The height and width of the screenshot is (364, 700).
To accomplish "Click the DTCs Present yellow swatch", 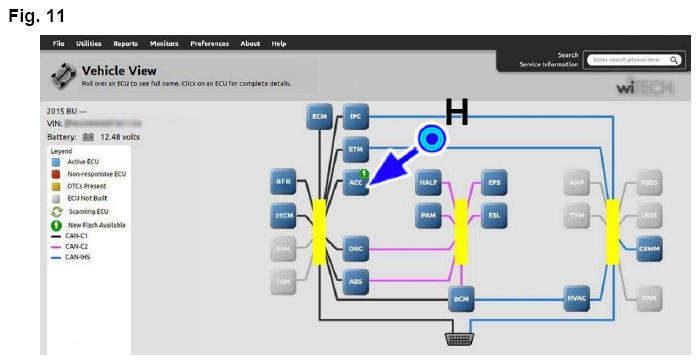I will [x=56, y=186].
